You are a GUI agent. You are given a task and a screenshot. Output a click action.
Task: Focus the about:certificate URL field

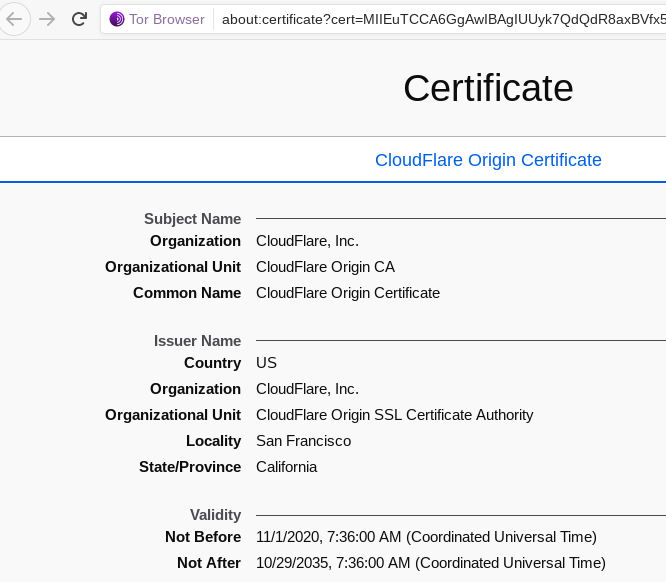tap(440, 19)
